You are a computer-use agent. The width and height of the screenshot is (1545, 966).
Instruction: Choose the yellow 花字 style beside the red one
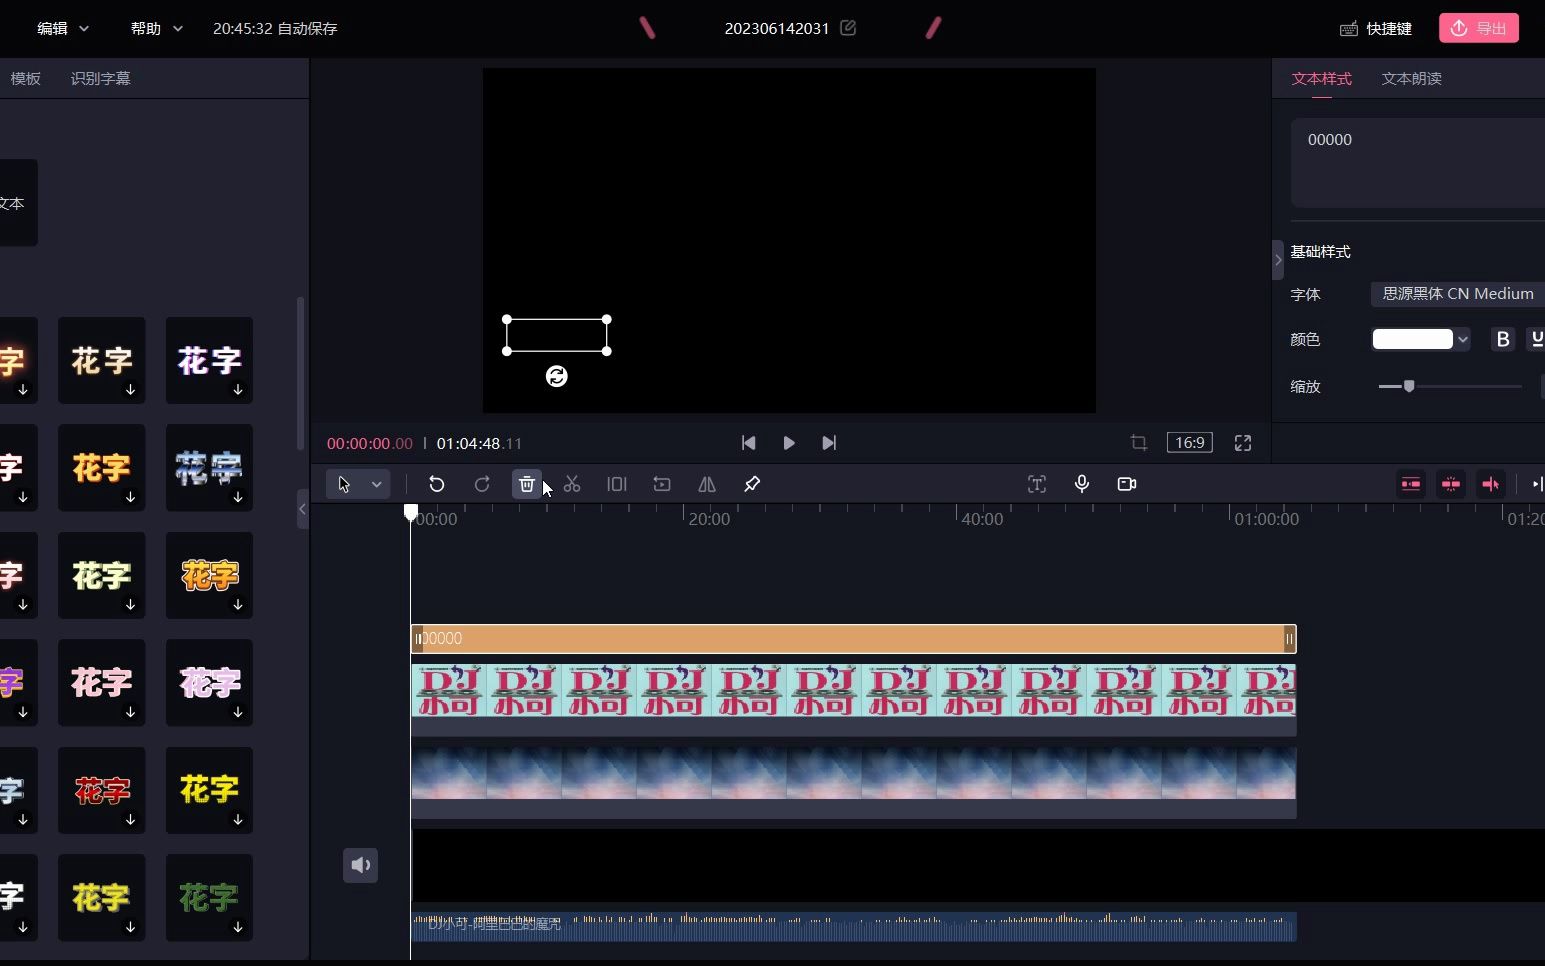209,790
